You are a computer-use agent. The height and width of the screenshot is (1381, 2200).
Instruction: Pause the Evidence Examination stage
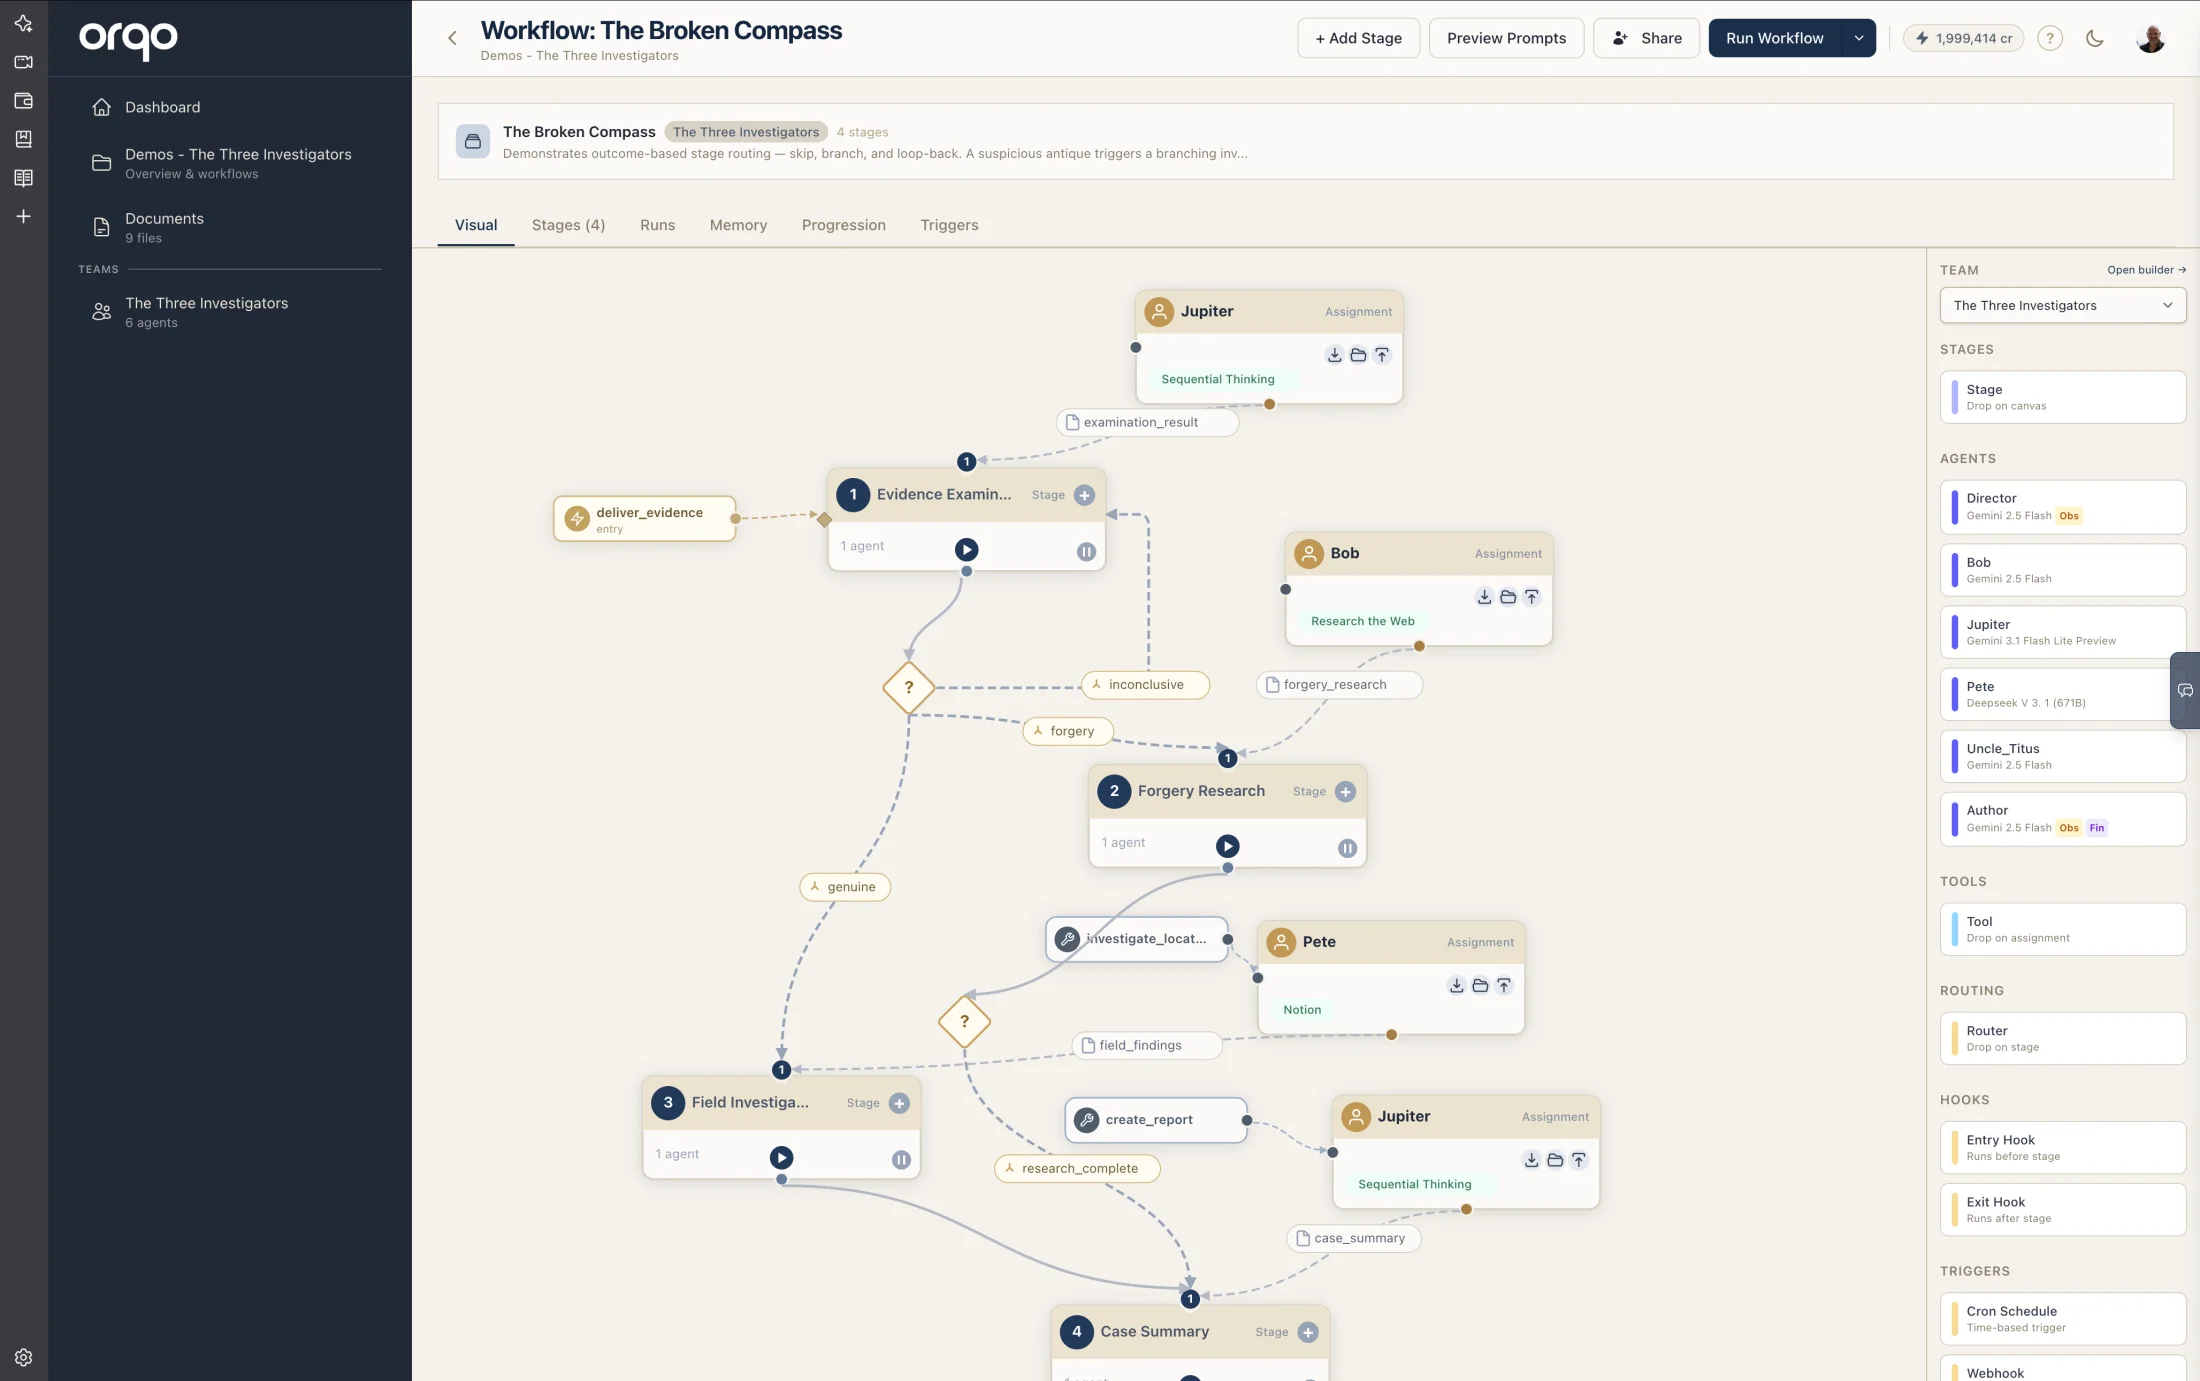[x=1086, y=551]
